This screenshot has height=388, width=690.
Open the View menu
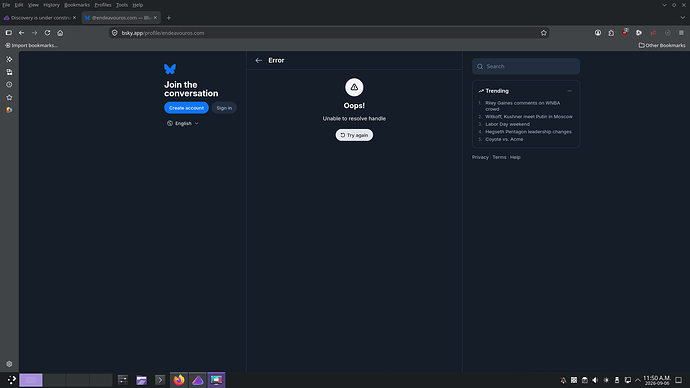coord(33,5)
